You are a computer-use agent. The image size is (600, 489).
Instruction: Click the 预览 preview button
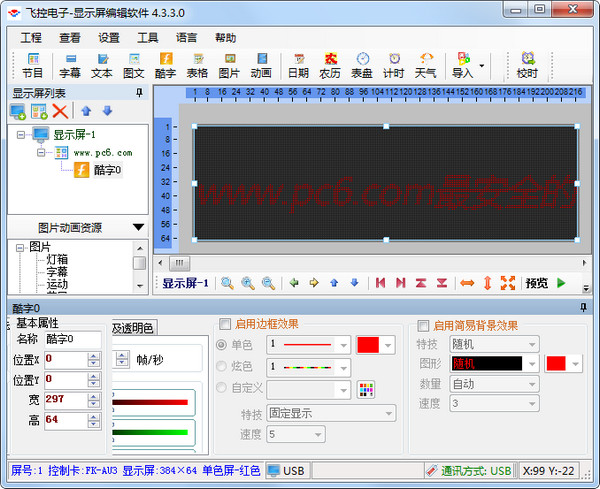[536, 283]
